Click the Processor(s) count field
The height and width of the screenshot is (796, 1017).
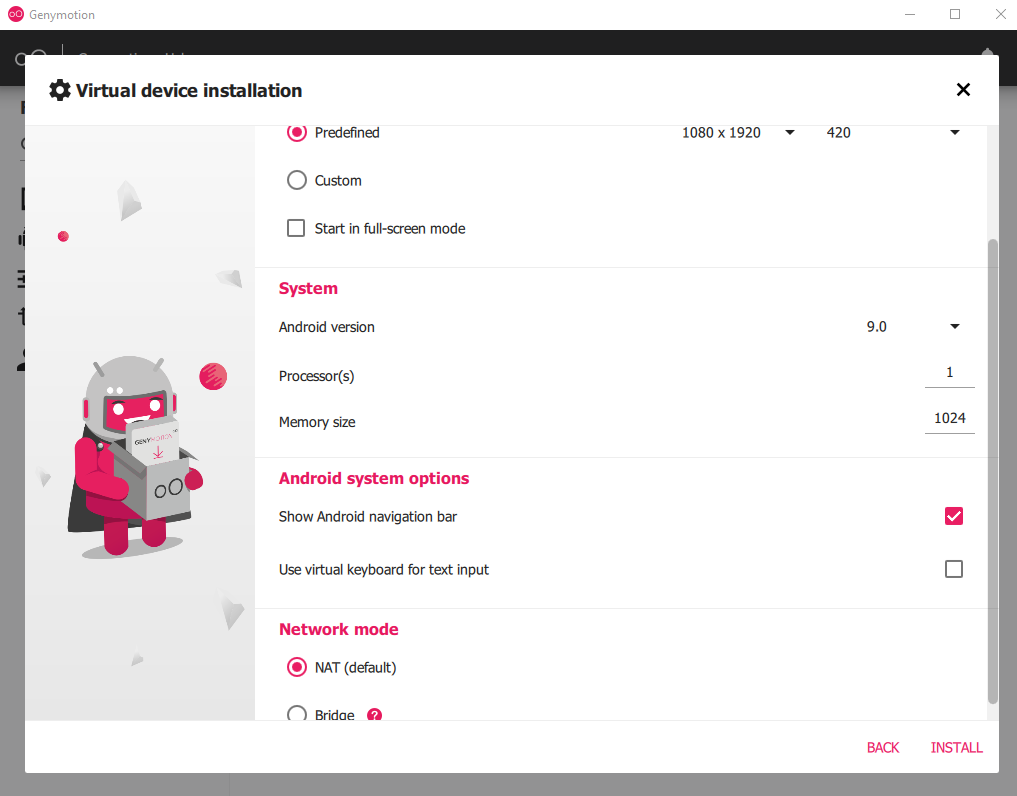click(x=950, y=374)
